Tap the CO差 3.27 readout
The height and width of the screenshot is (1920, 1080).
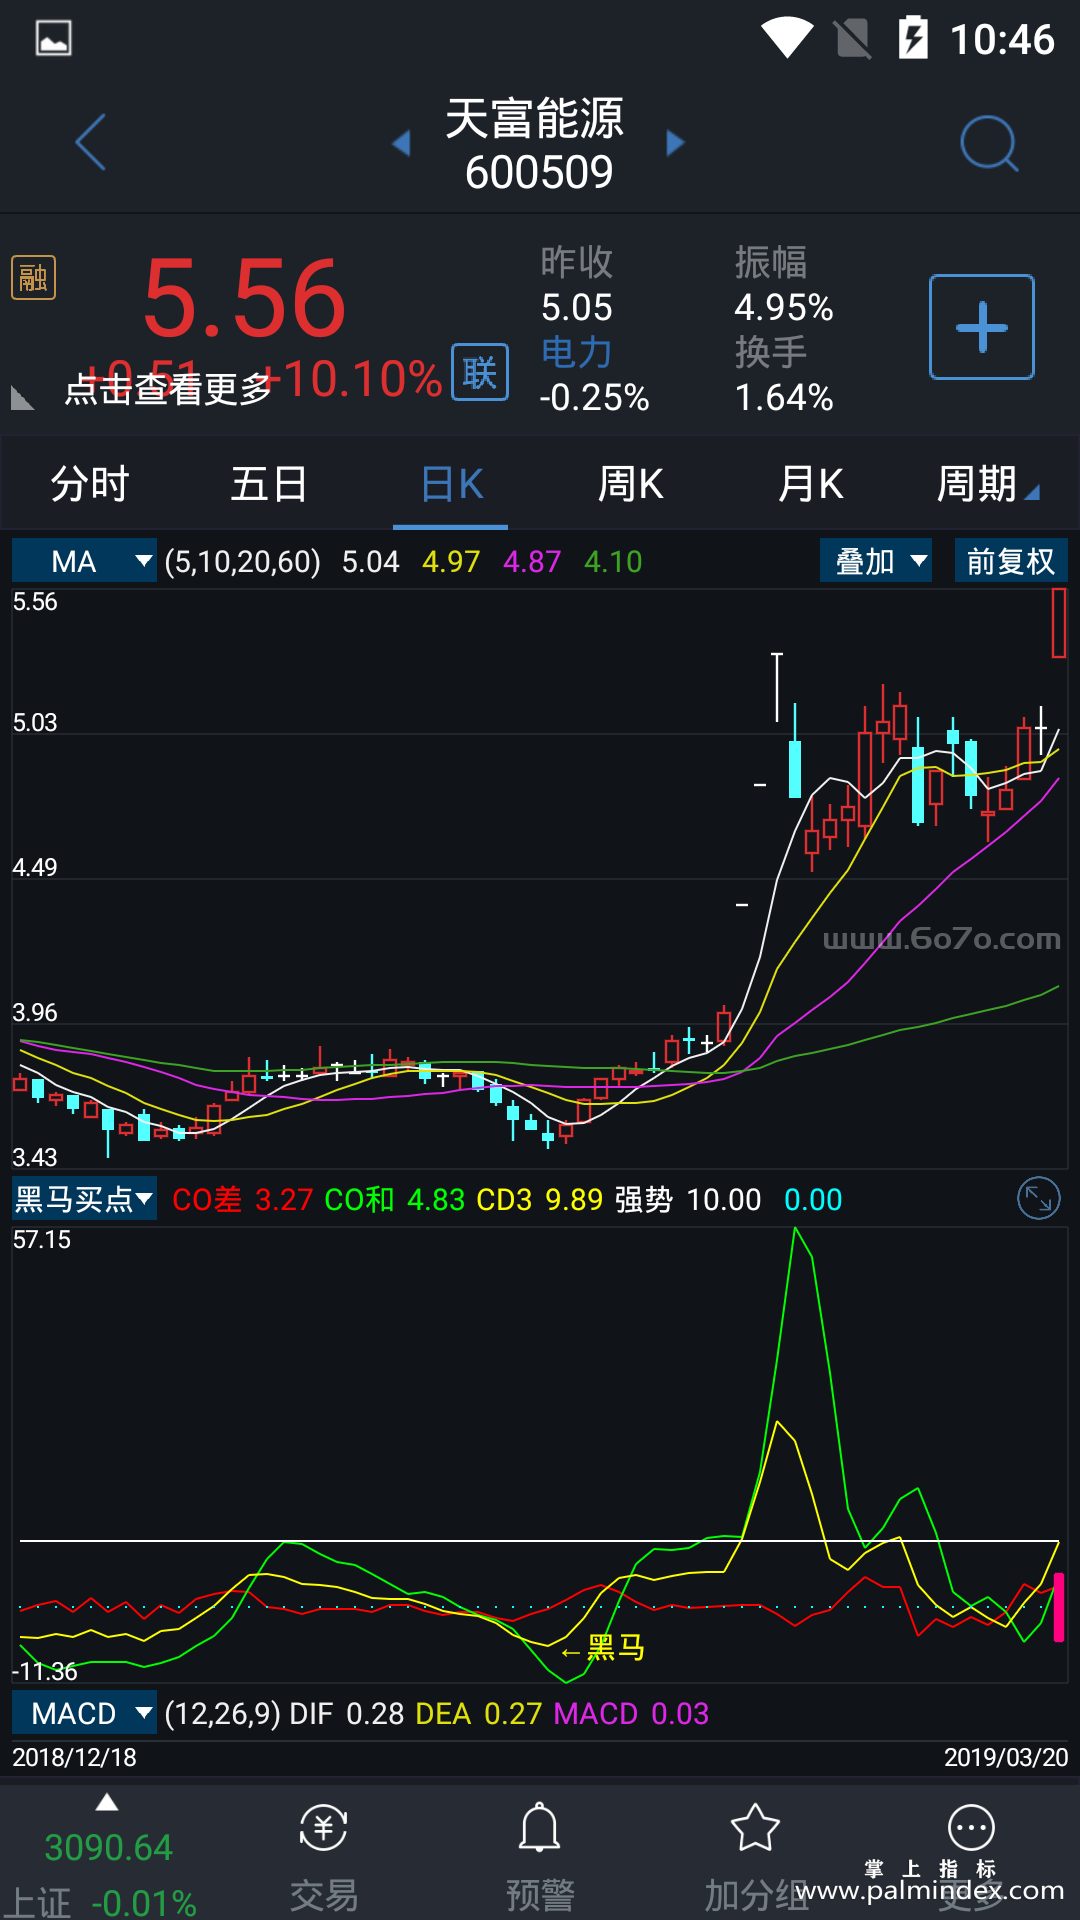243,1199
